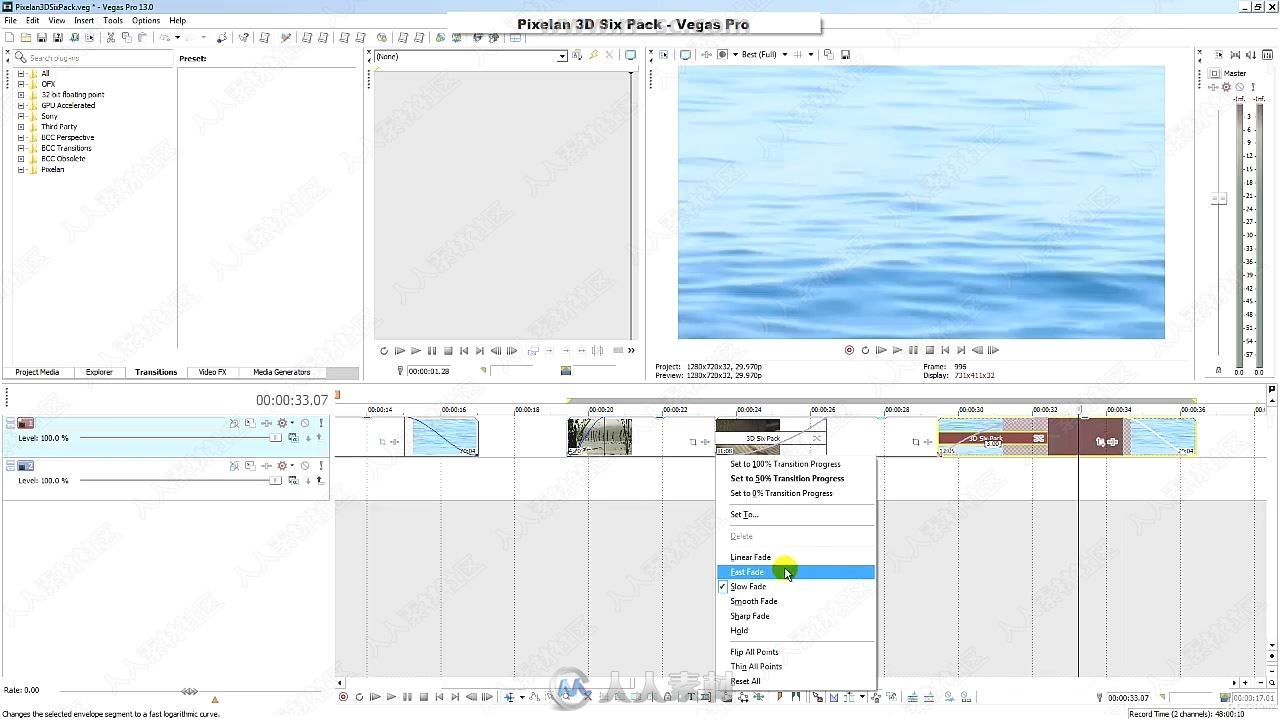The height and width of the screenshot is (720, 1280).
Task: Click the Open project folder icon
Action: (x=26, y=38)
